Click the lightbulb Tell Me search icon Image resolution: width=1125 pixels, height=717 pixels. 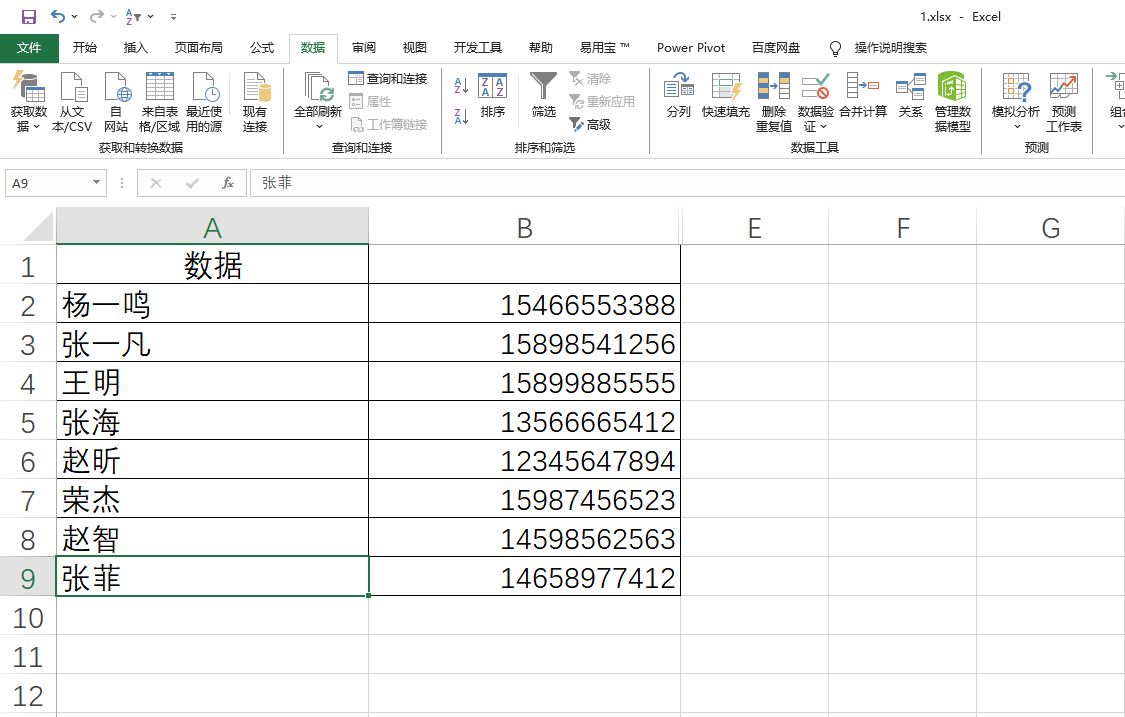pos(835,48)
